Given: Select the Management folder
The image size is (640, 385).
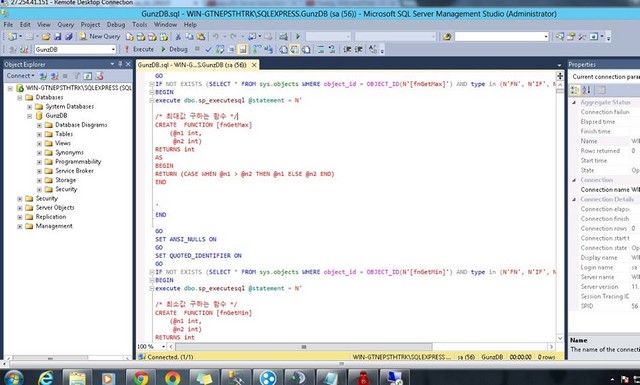Looking at the screenshot, I should [54, 226].
